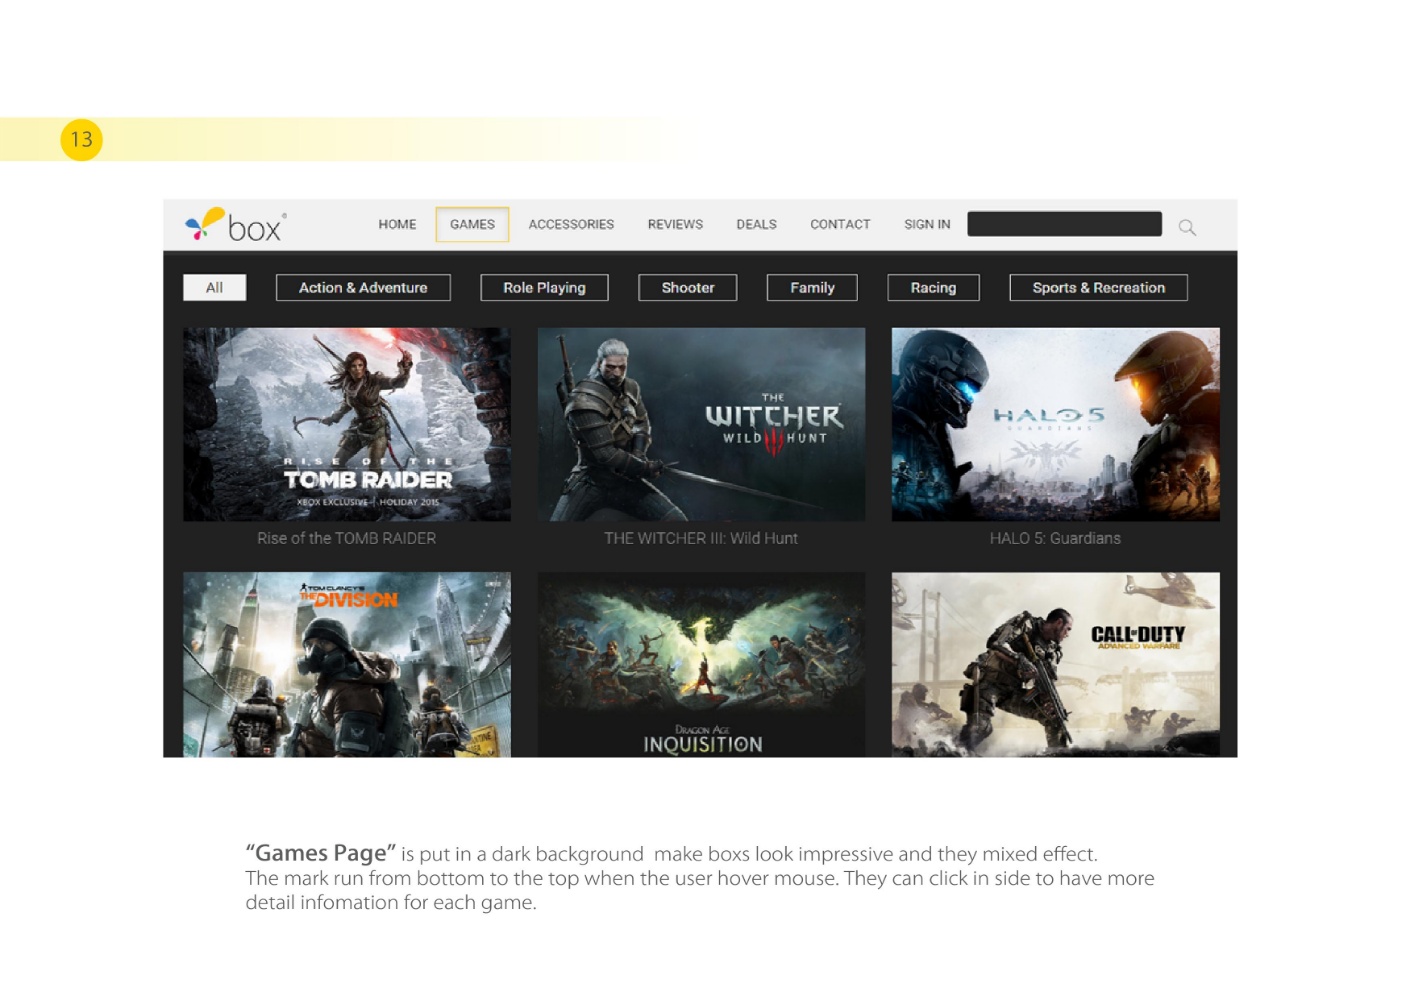Viewport: 1414px width, 1000px height.
Task: Focus the dark search input field
Action: click(1064, 224)
